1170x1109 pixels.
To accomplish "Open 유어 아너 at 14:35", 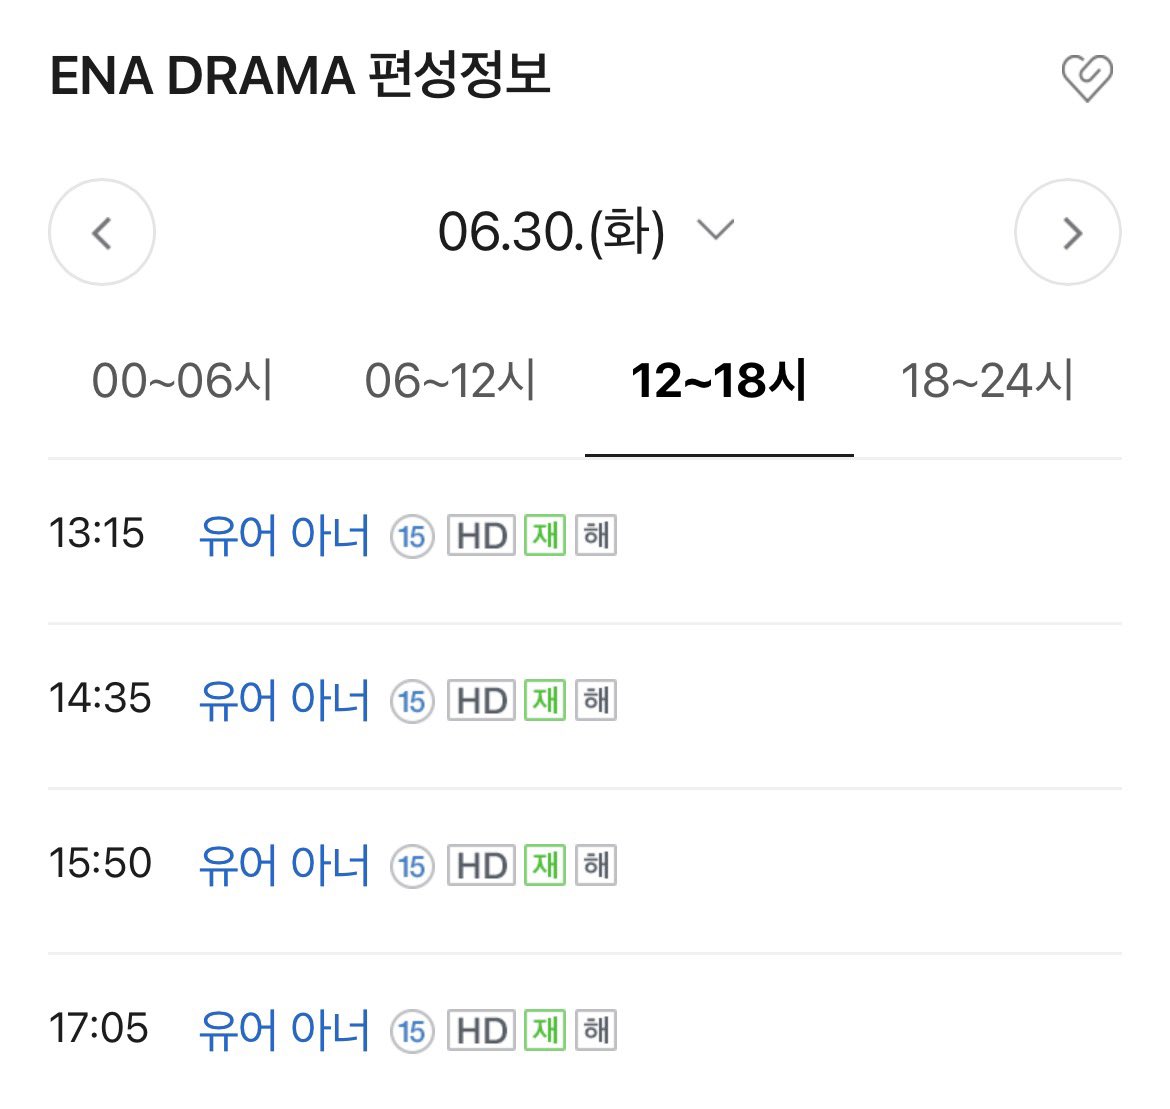I will pyautogui.click(x=284, y=700).
